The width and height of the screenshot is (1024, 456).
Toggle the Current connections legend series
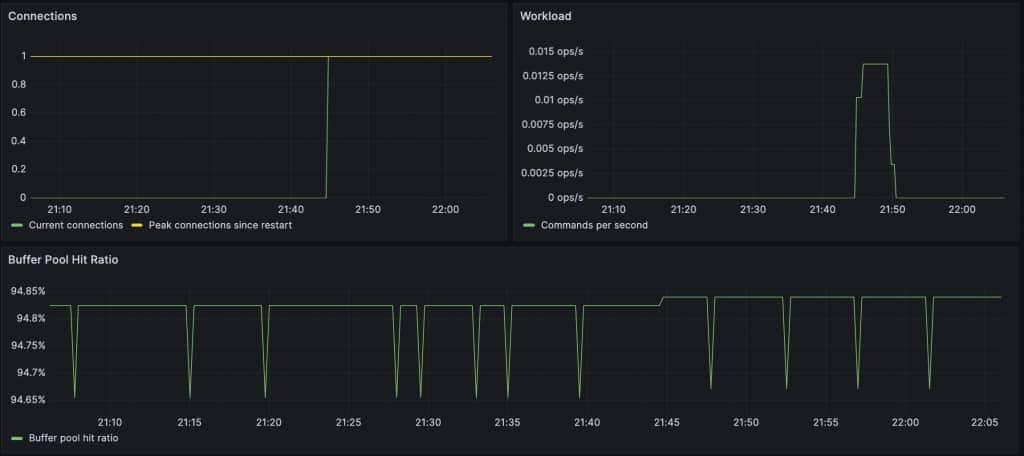76,225
